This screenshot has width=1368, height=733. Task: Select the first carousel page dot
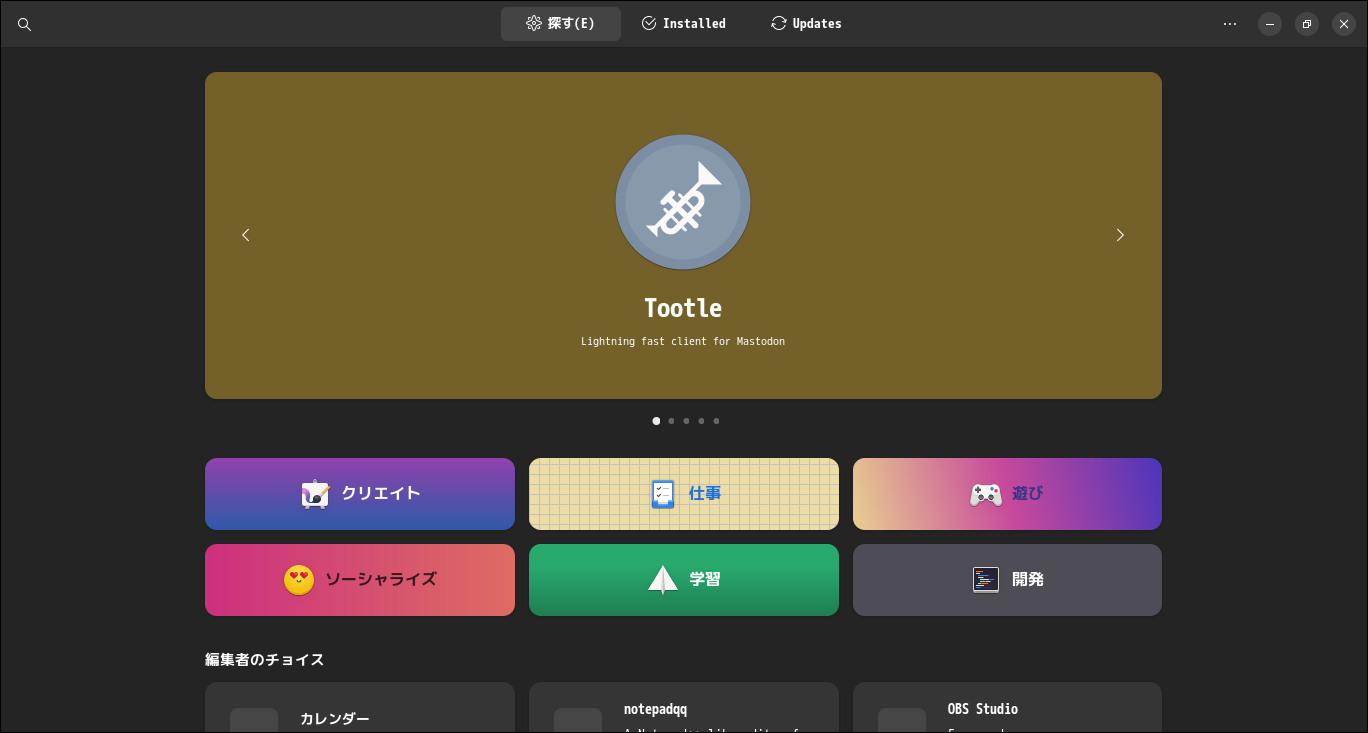(x=656, y=421)
